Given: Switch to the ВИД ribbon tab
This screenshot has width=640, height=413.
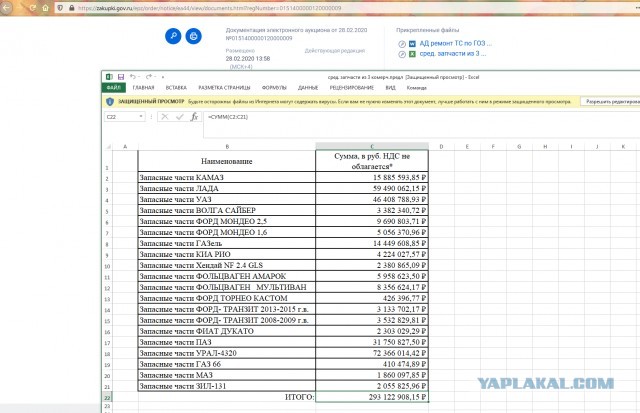Looking at the screenshot, I should point(390,88).
